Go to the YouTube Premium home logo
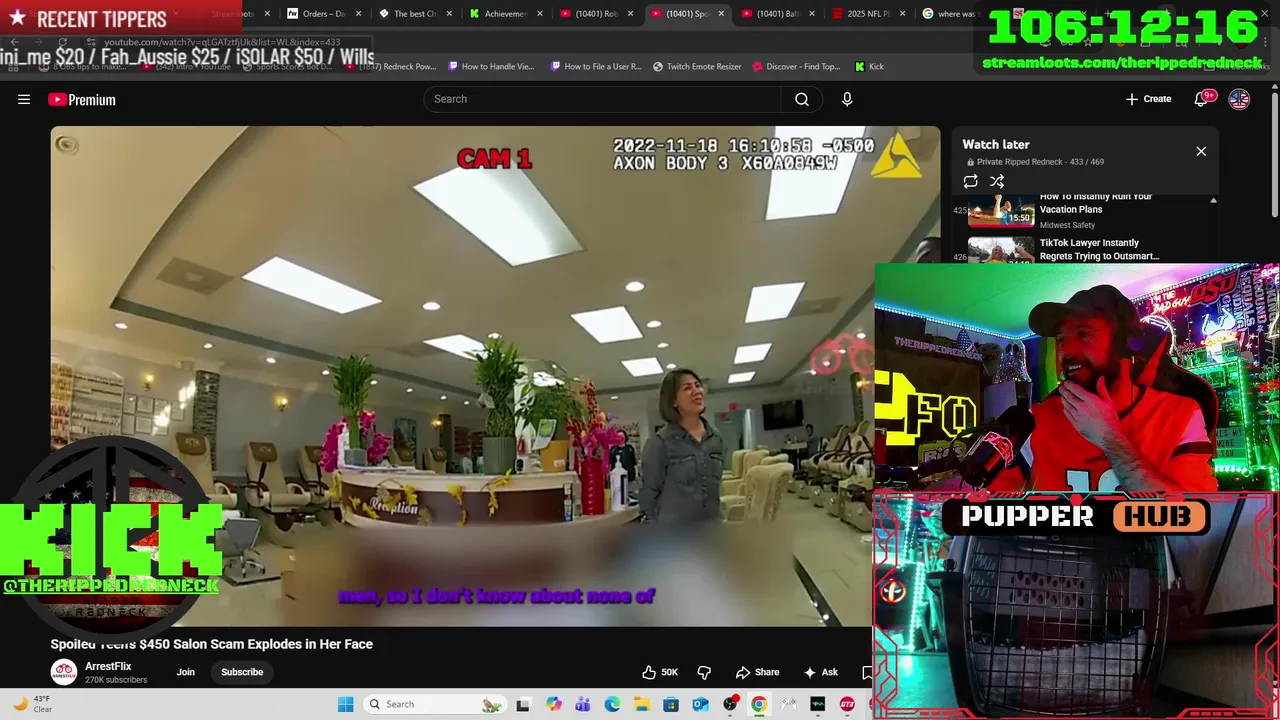1280x720 pixels. click(82, 99)
